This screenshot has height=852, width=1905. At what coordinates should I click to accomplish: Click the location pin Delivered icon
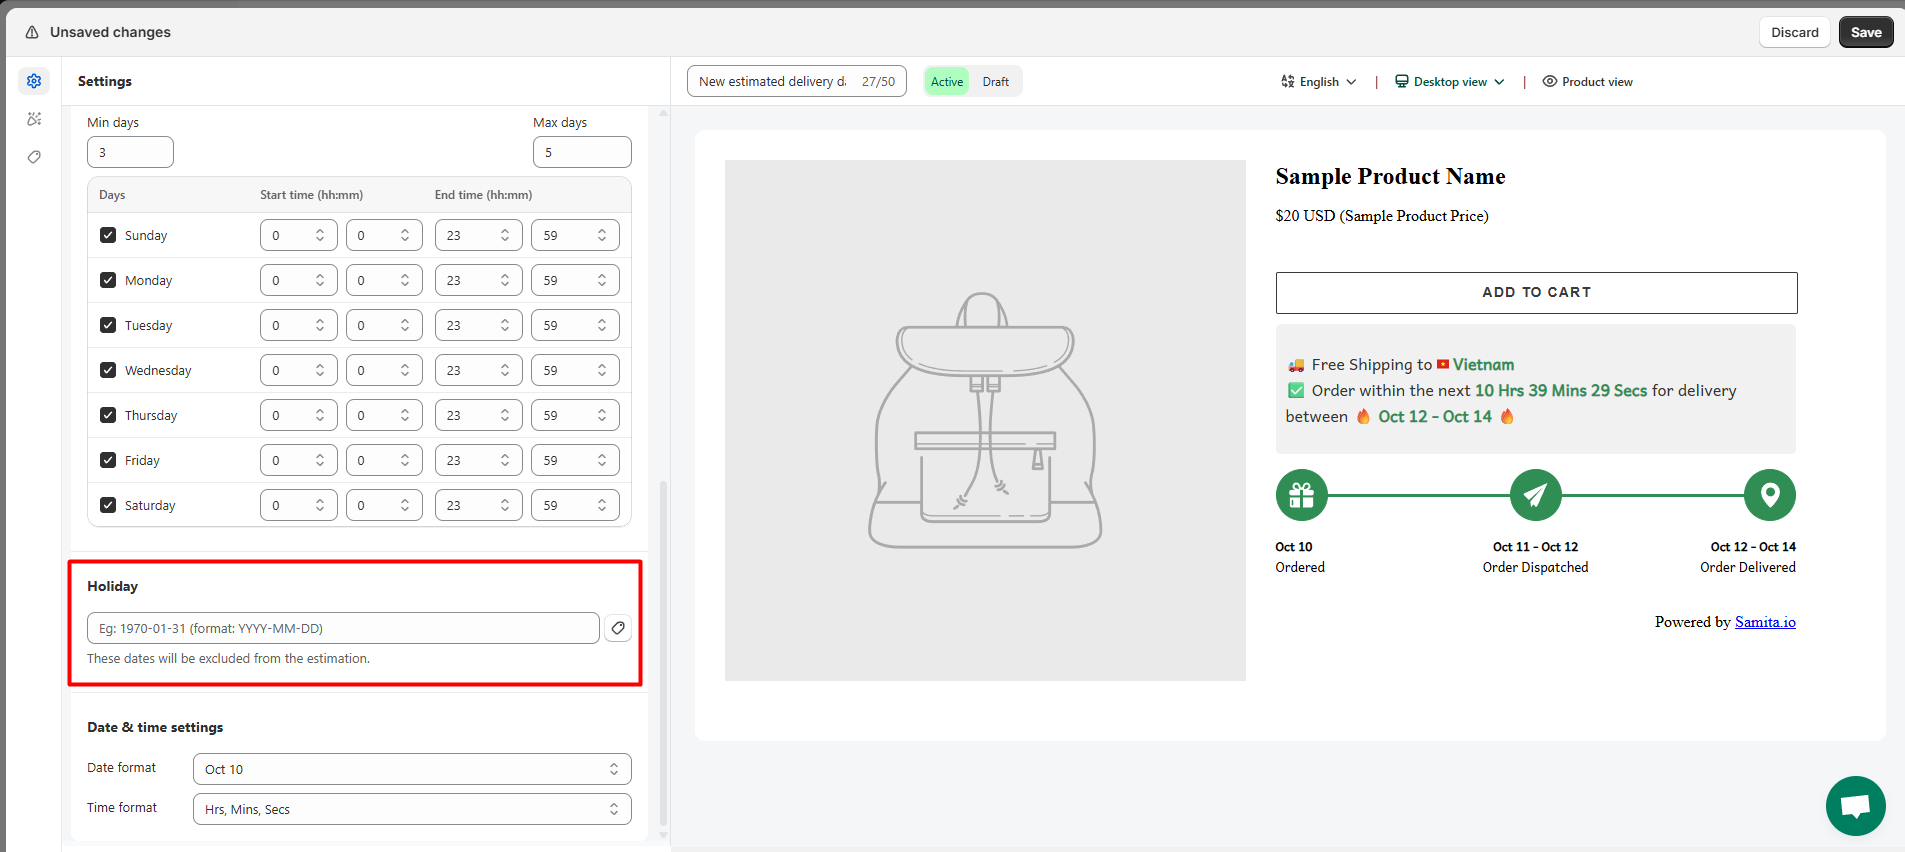click(x=1769, y=495)
